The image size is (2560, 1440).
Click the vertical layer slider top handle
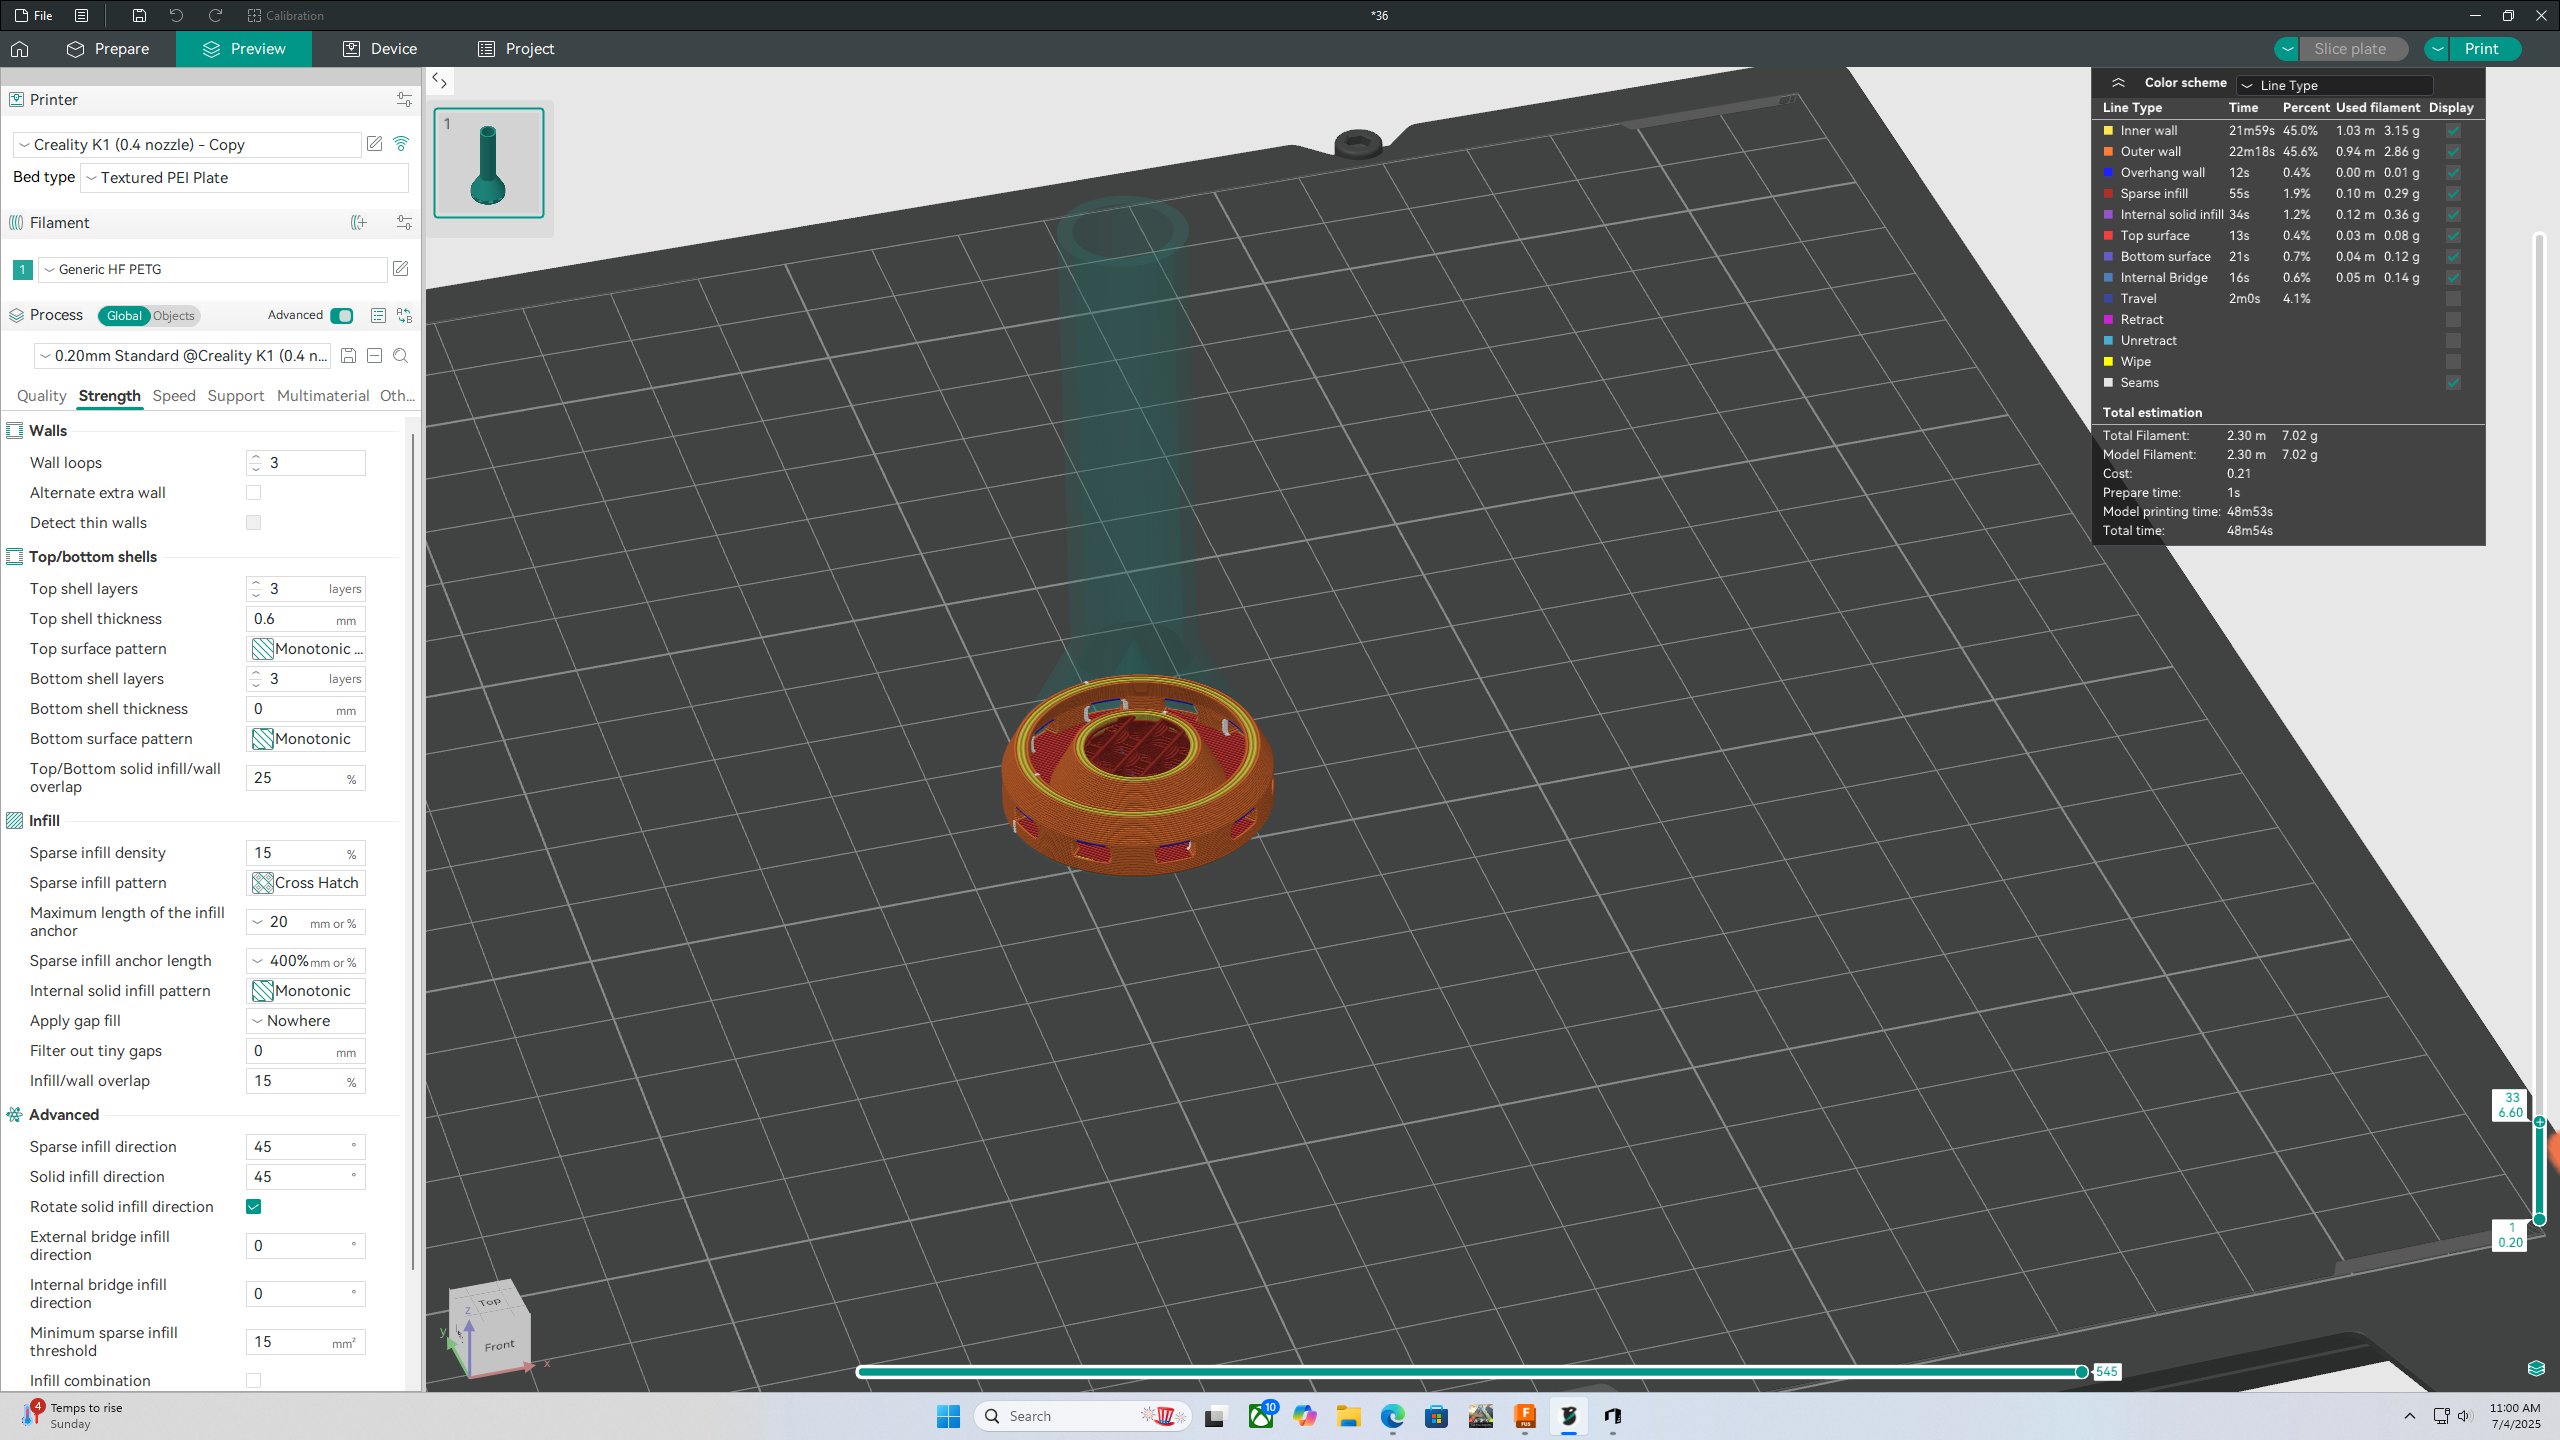2540,1122
